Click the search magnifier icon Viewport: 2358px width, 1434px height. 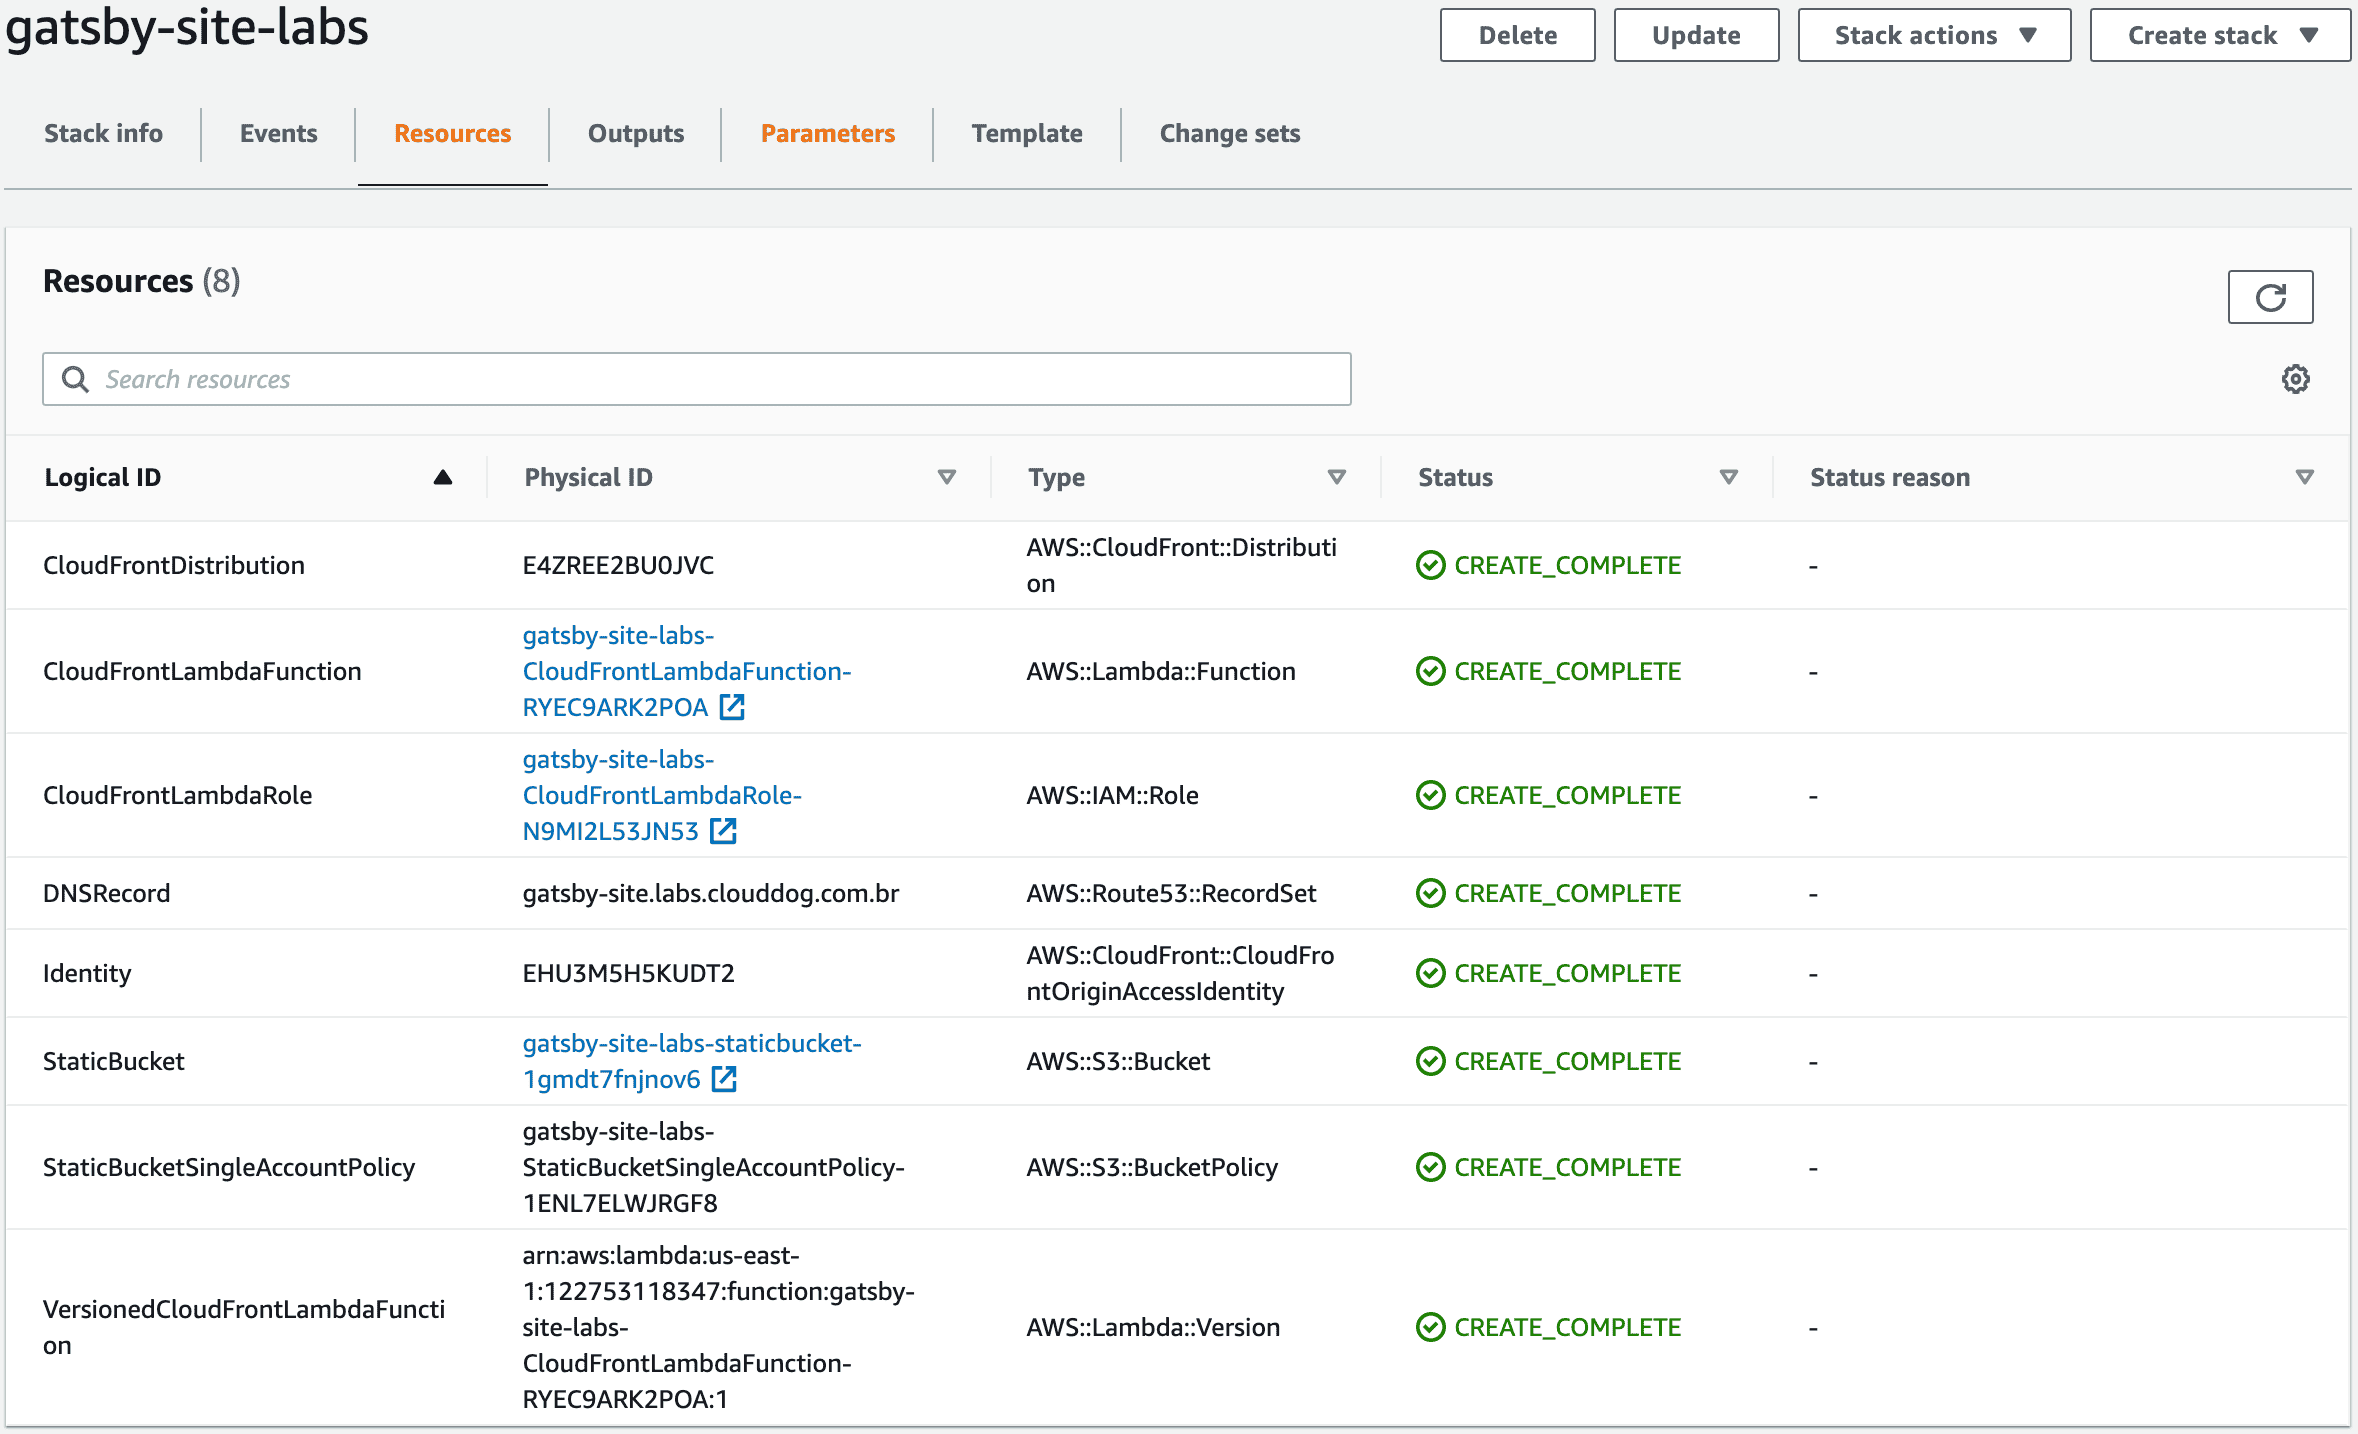75,379
